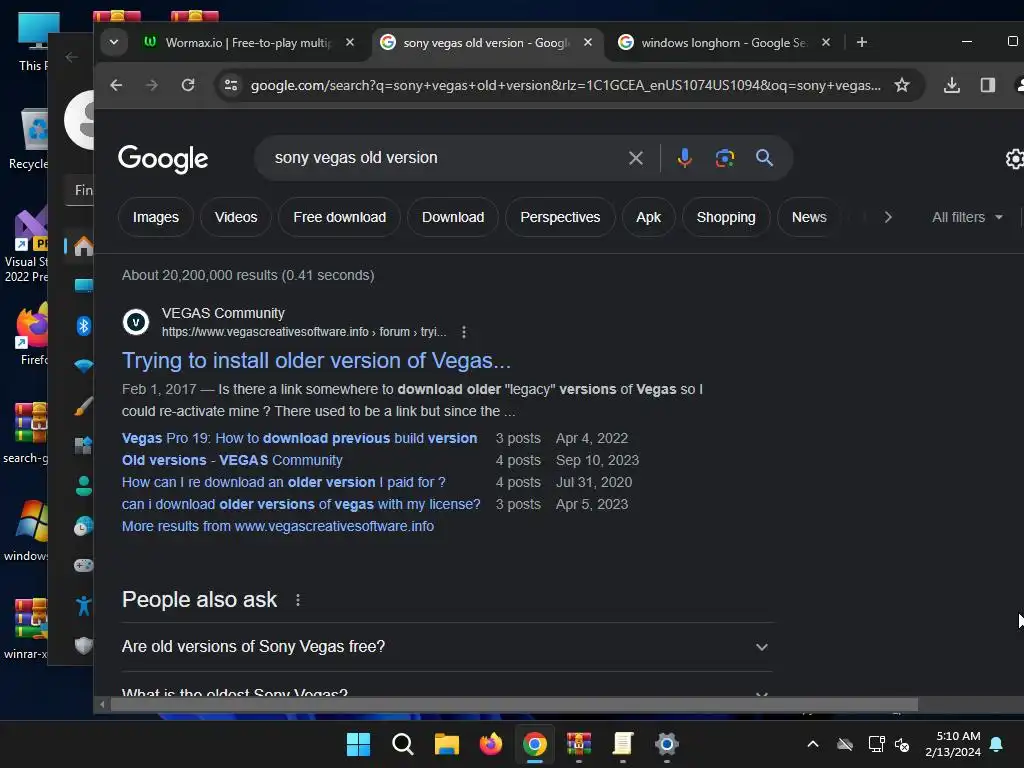The image size is (1024, 768).
Task: Show more filter chips with right chevron
Action: [x=888, y=217]
